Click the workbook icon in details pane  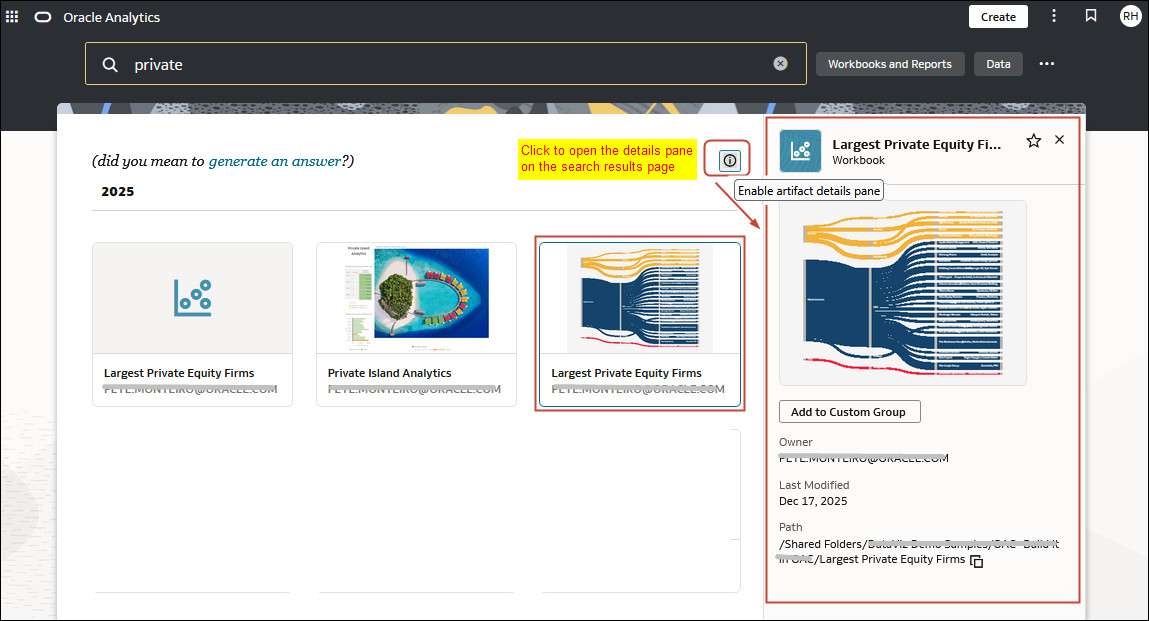(800, 151)
